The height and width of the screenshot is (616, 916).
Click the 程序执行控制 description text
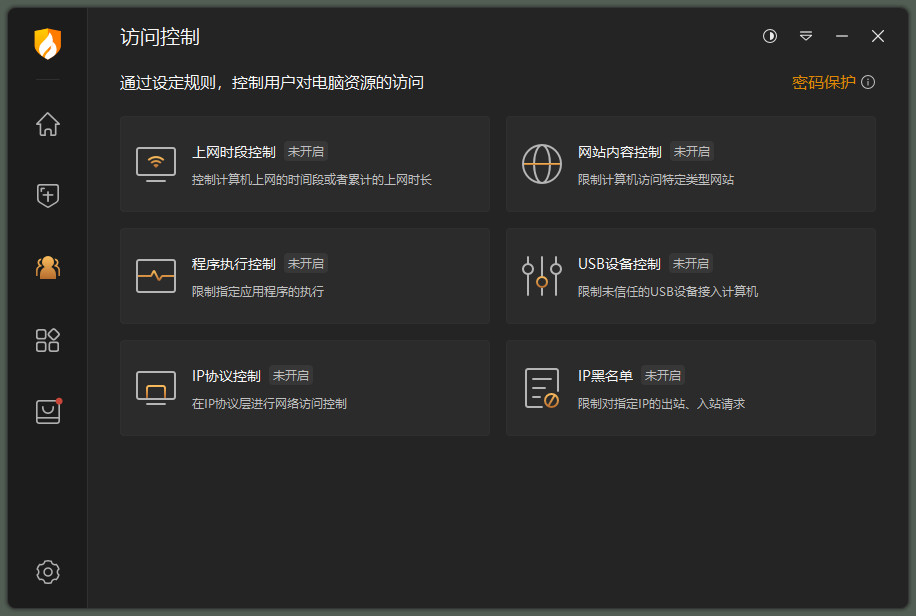pos(258,292)
